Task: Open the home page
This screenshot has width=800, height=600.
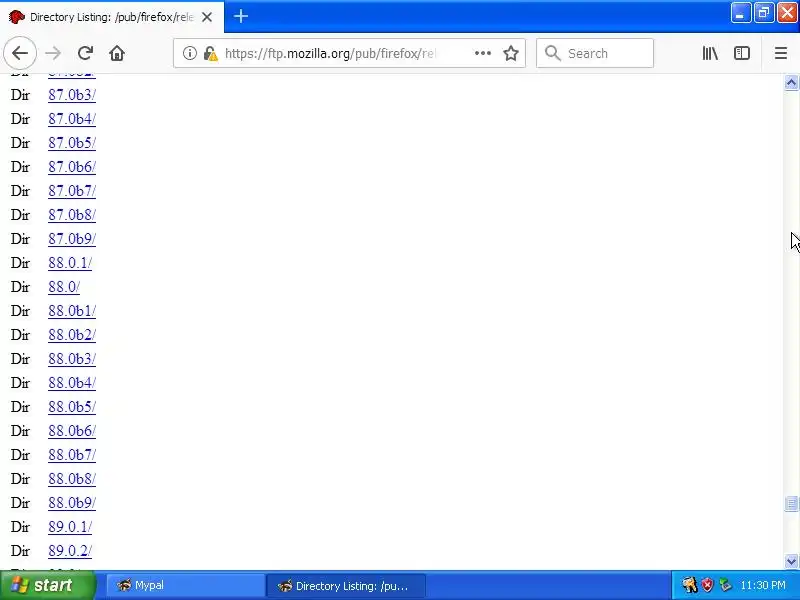Action: (x=117, y=53)
